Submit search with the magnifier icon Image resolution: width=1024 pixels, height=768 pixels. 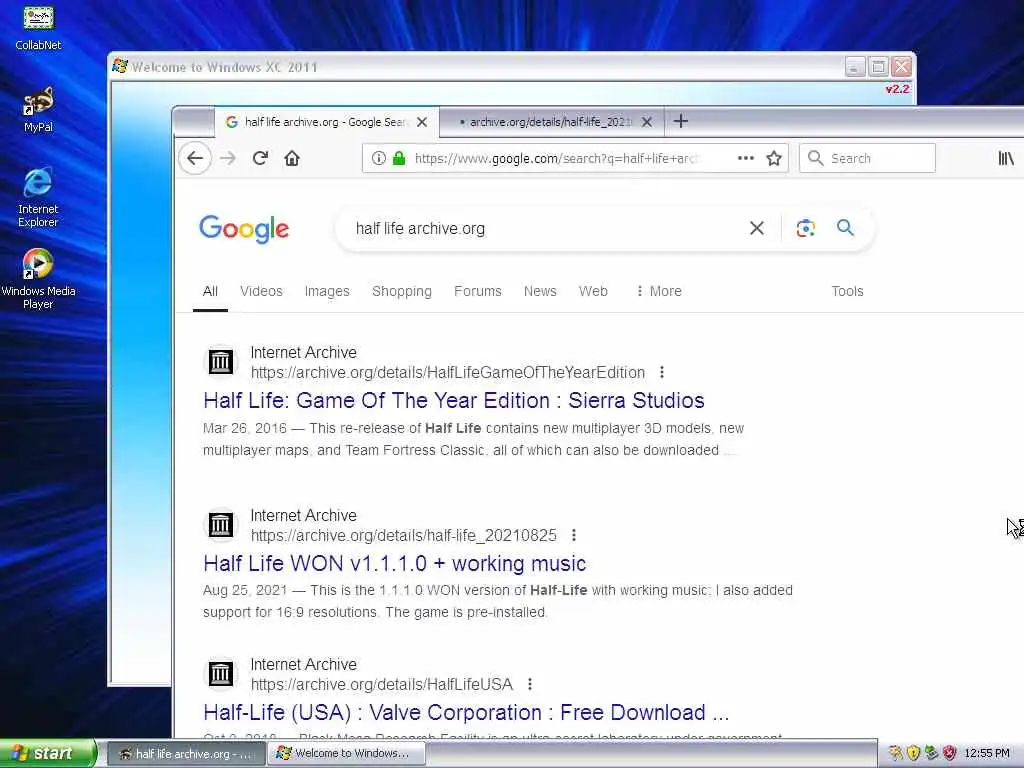point(845,227)
